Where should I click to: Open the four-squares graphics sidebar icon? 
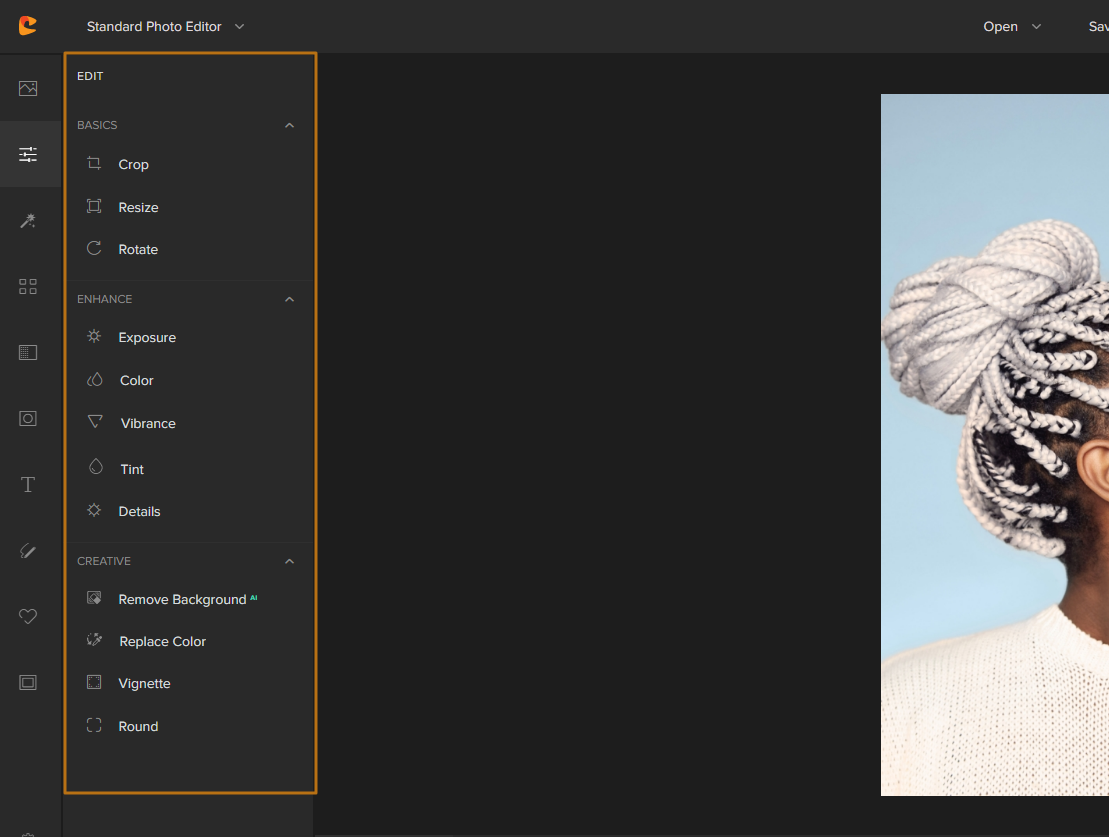coord(28,287)
